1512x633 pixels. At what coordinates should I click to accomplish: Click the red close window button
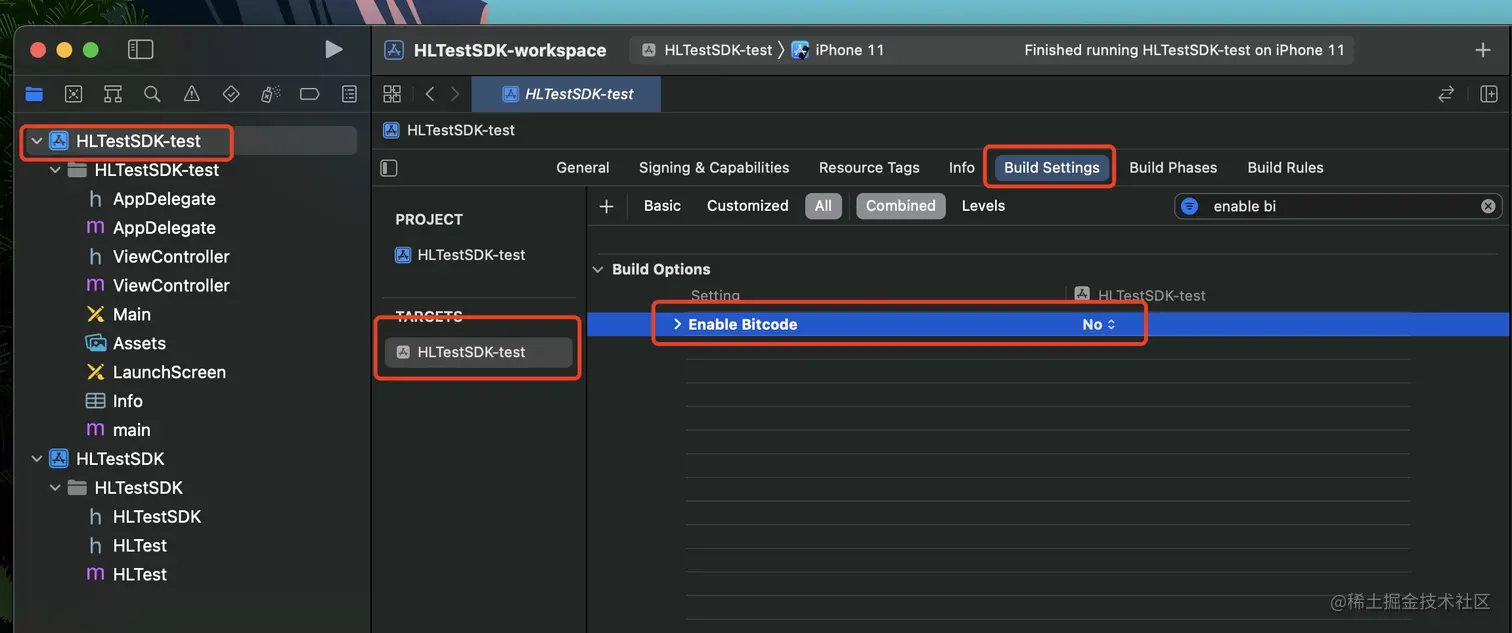pyautogui.click(x=38, y=50)
